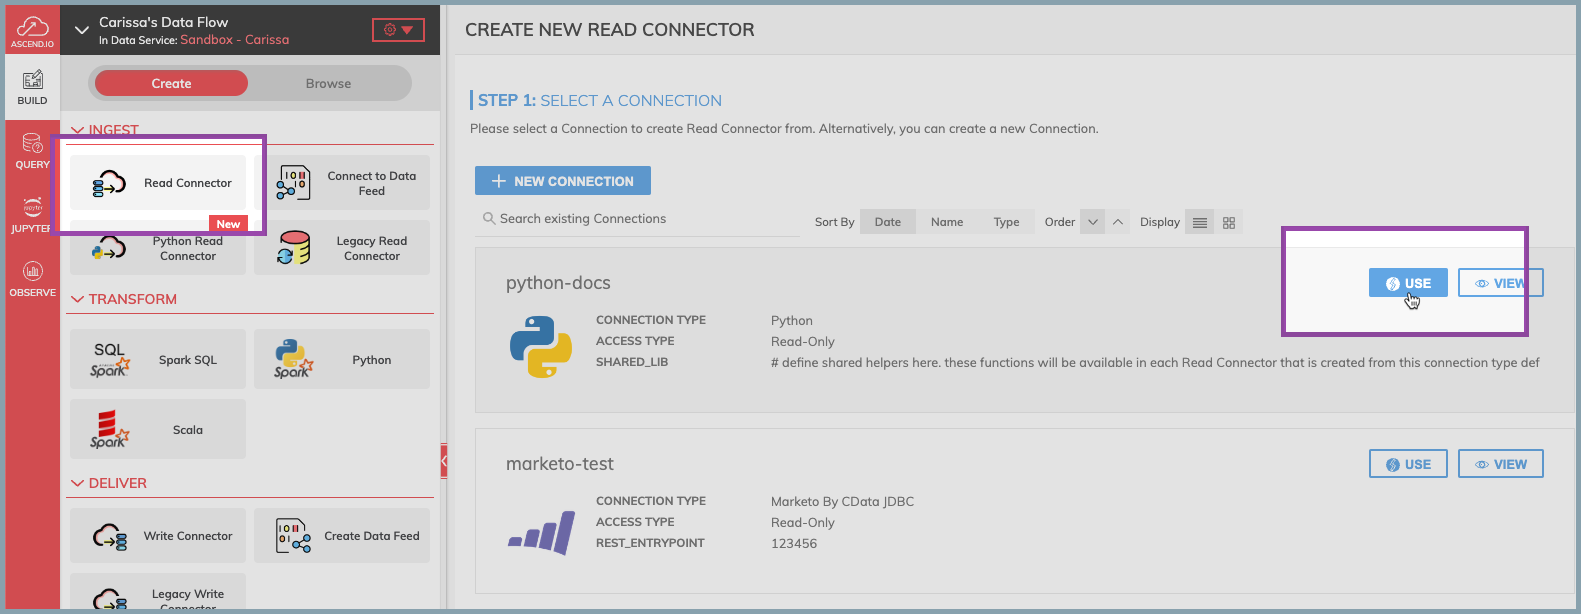Image resolution: width=1581 pixels, height=614 pixels.
Task: Switch to the Create tab
Action: (171, 83)
